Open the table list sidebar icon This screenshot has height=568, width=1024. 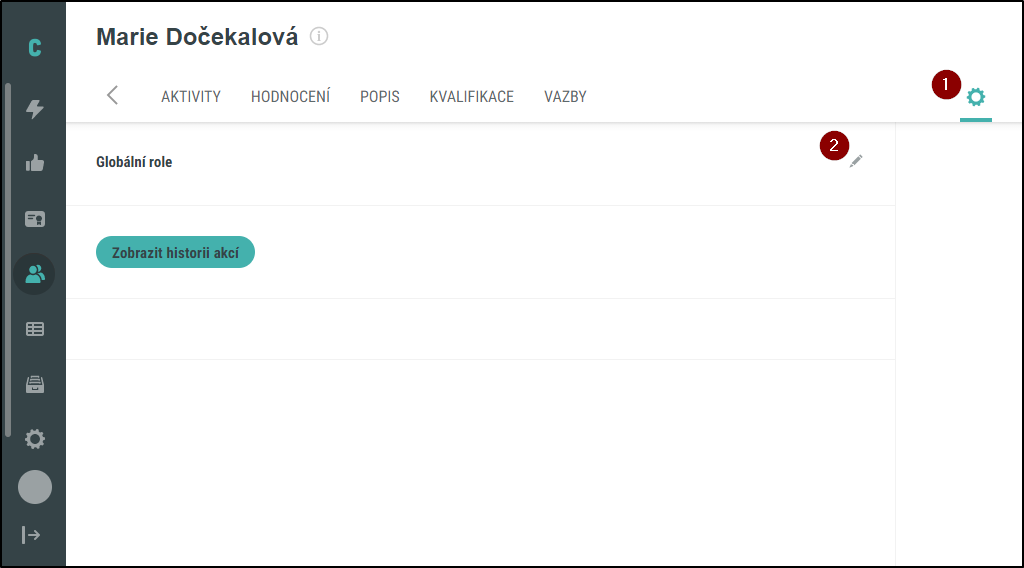click(35, 329)
